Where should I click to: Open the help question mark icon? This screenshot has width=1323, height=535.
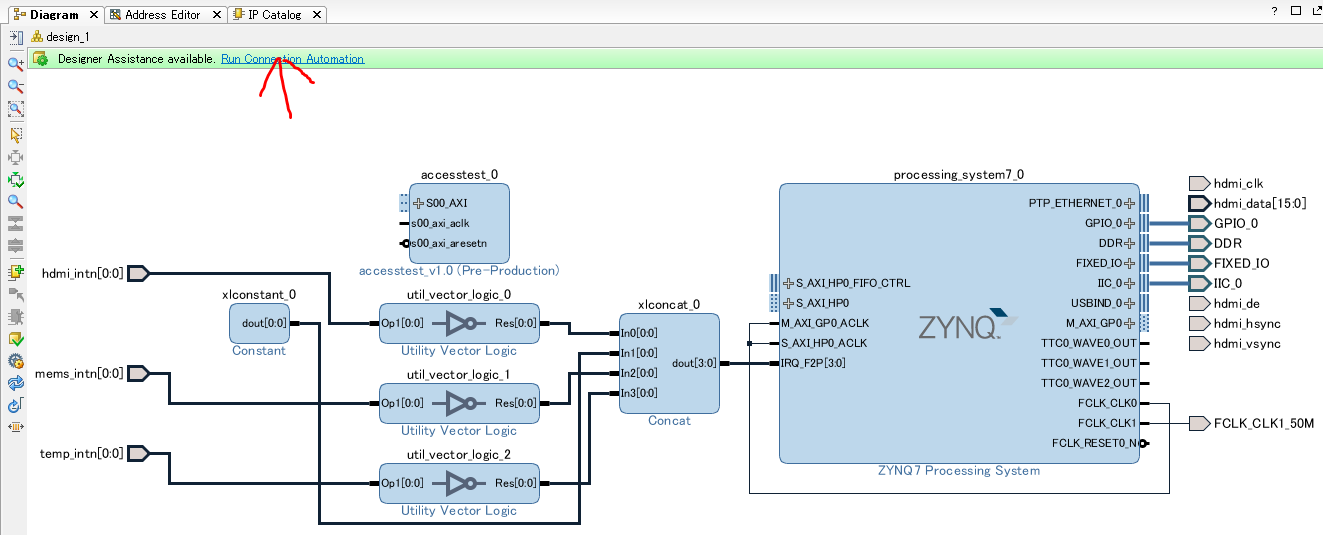pyautogui.click(x=1274, y=10)
